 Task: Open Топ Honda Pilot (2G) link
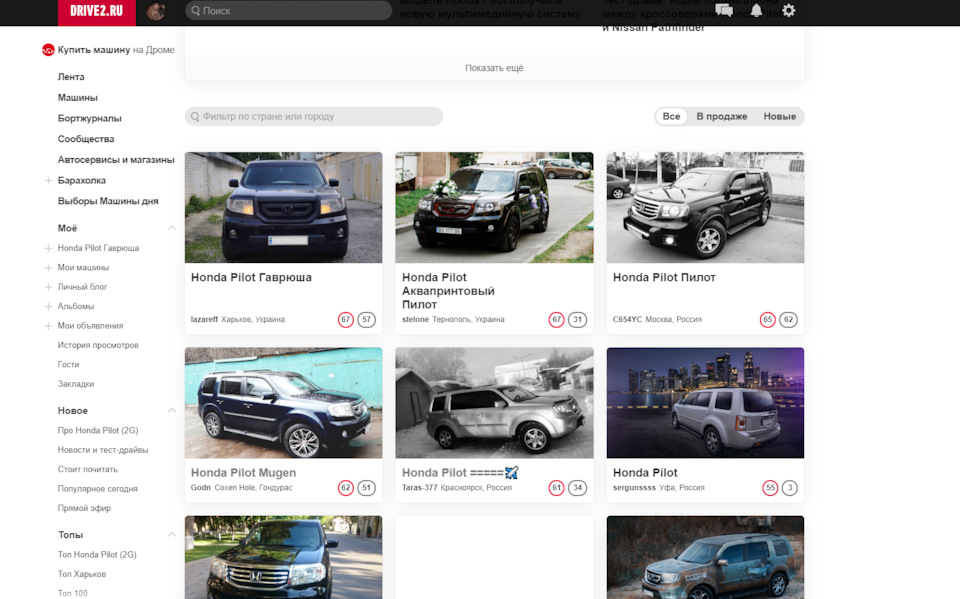click(97, 555)
